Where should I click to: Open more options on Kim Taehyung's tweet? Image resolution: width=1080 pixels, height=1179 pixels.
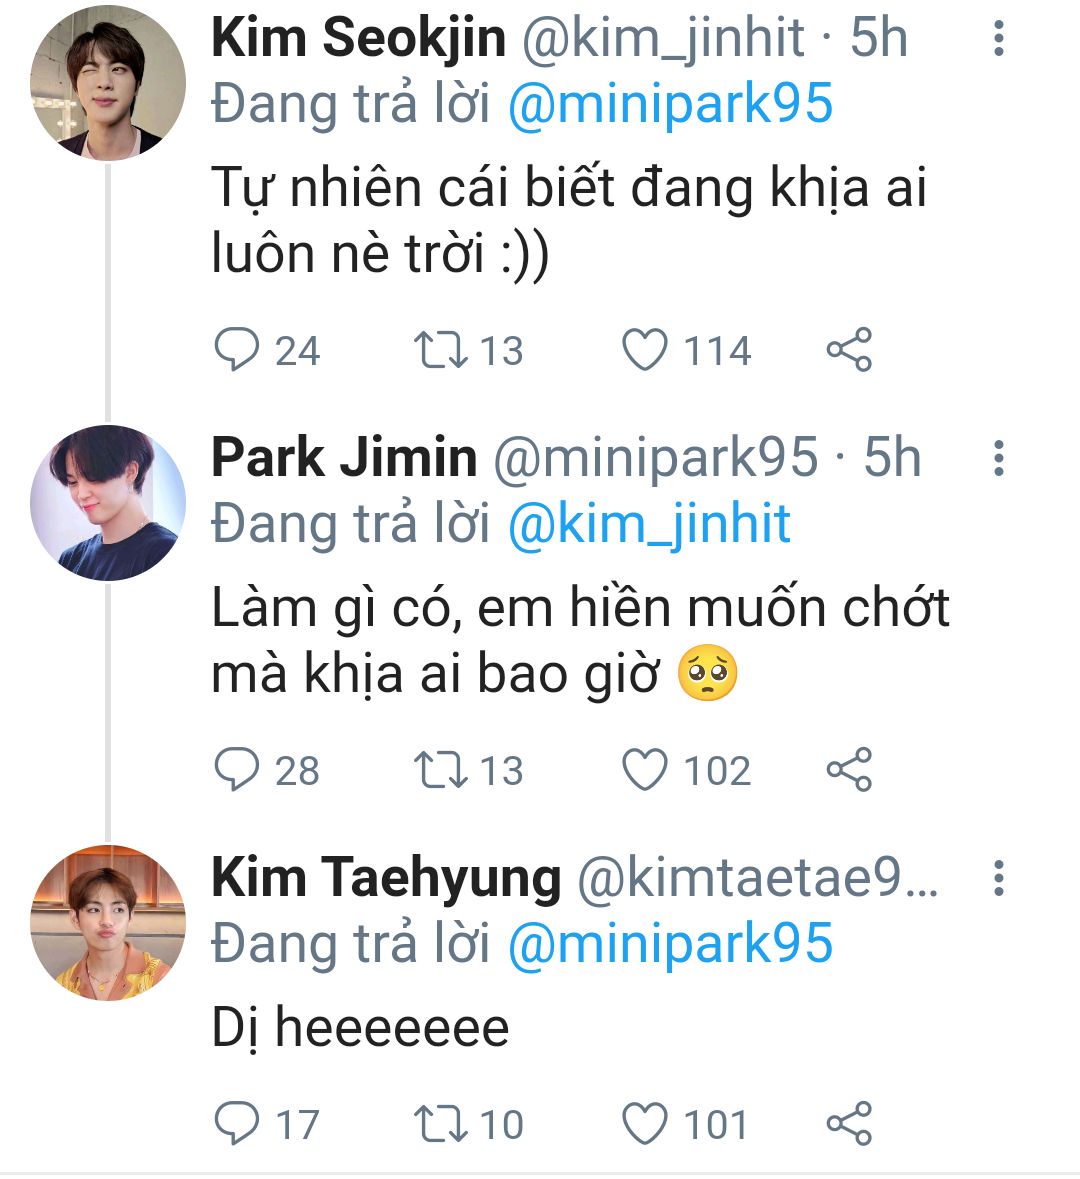[x=998, y=879]
